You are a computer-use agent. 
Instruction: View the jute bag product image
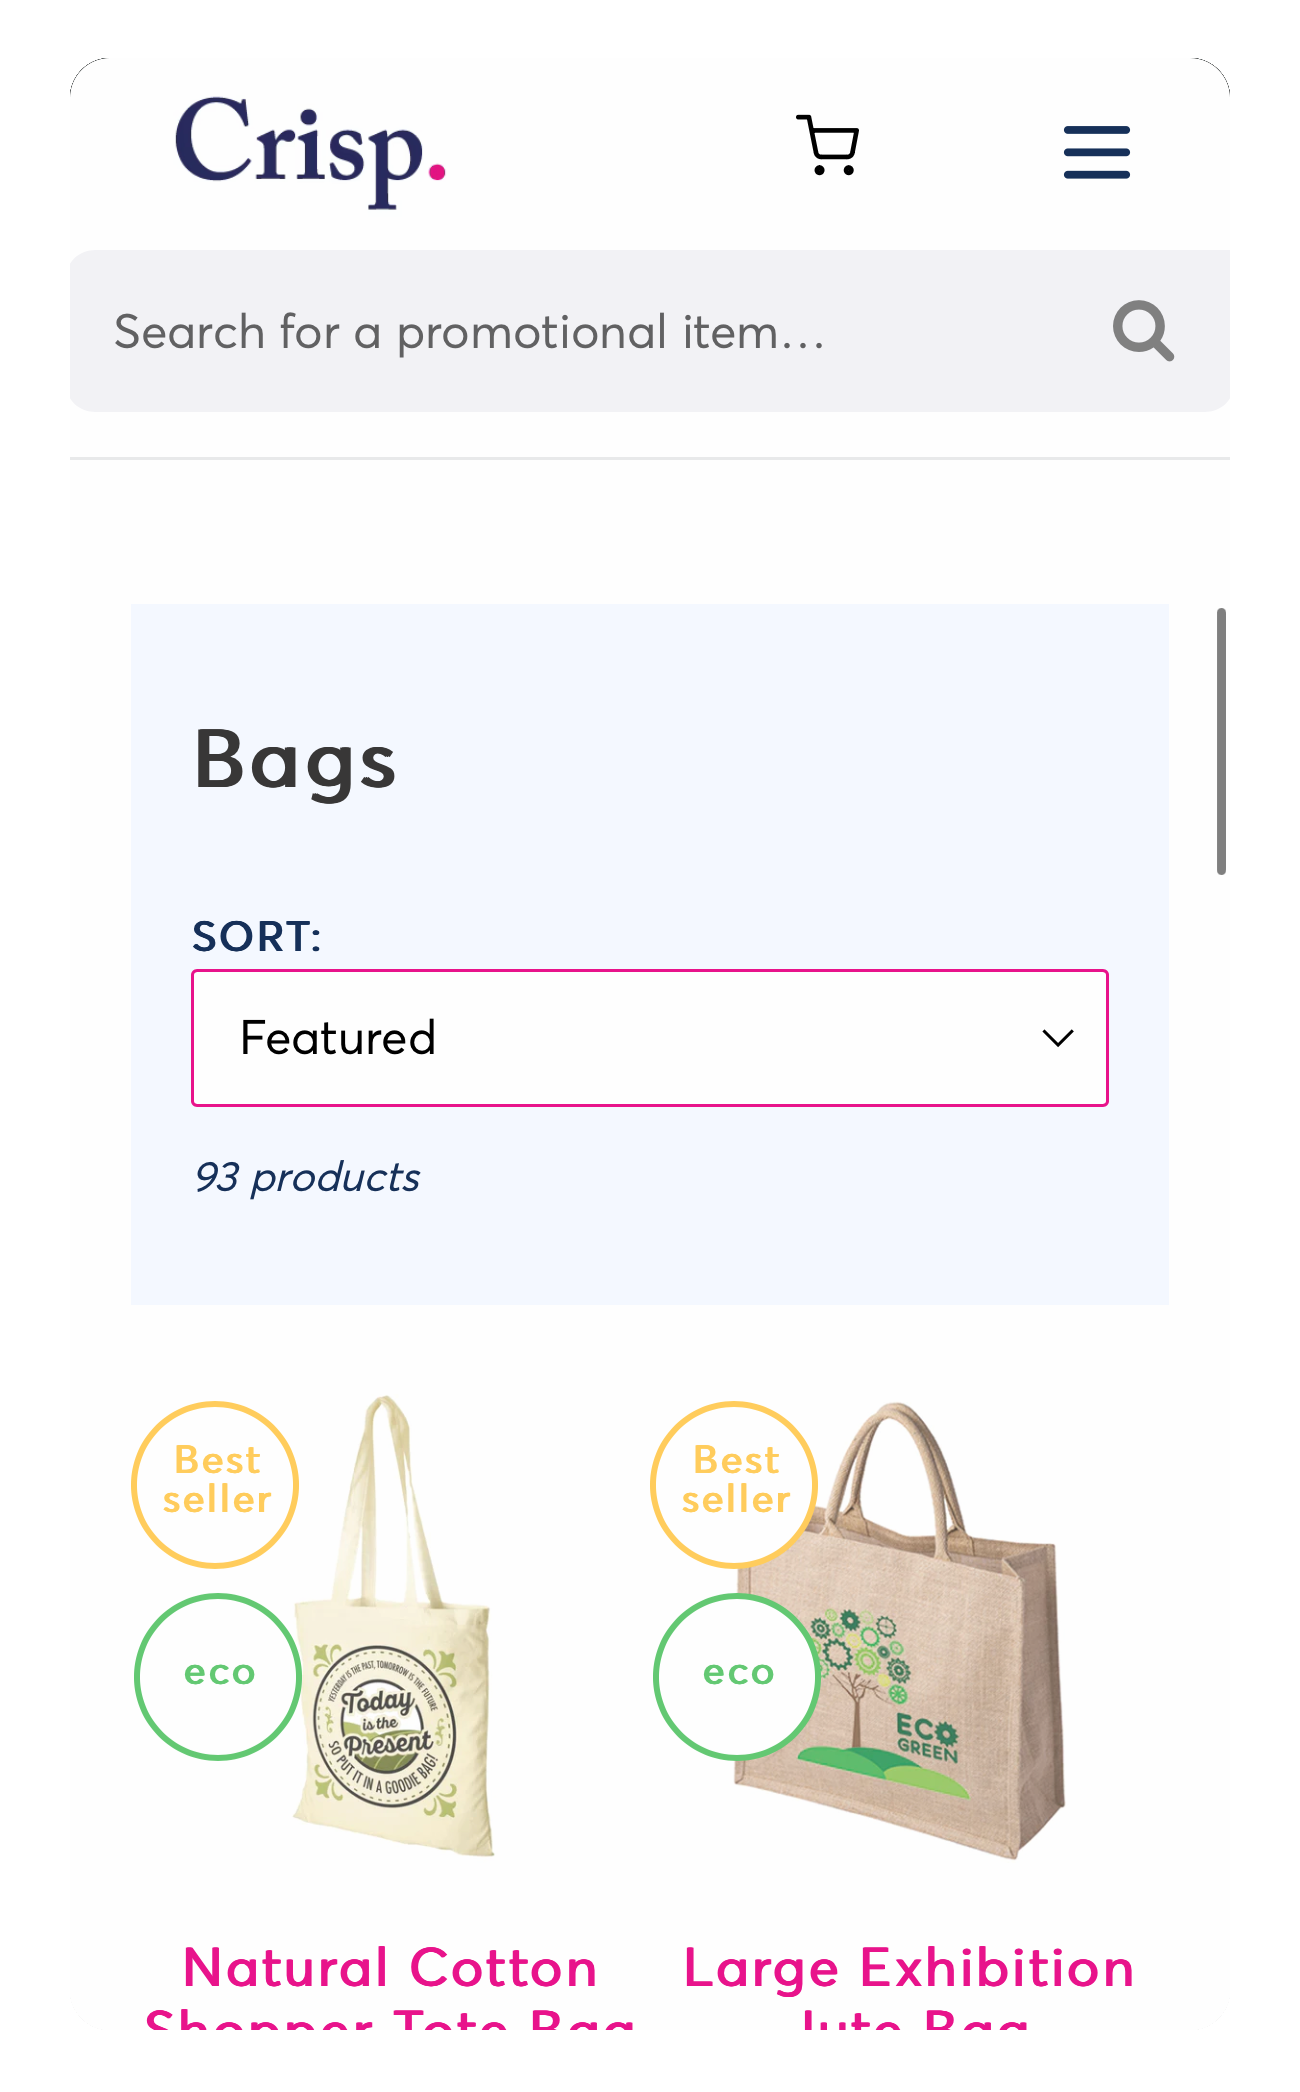coord(900,1630)
